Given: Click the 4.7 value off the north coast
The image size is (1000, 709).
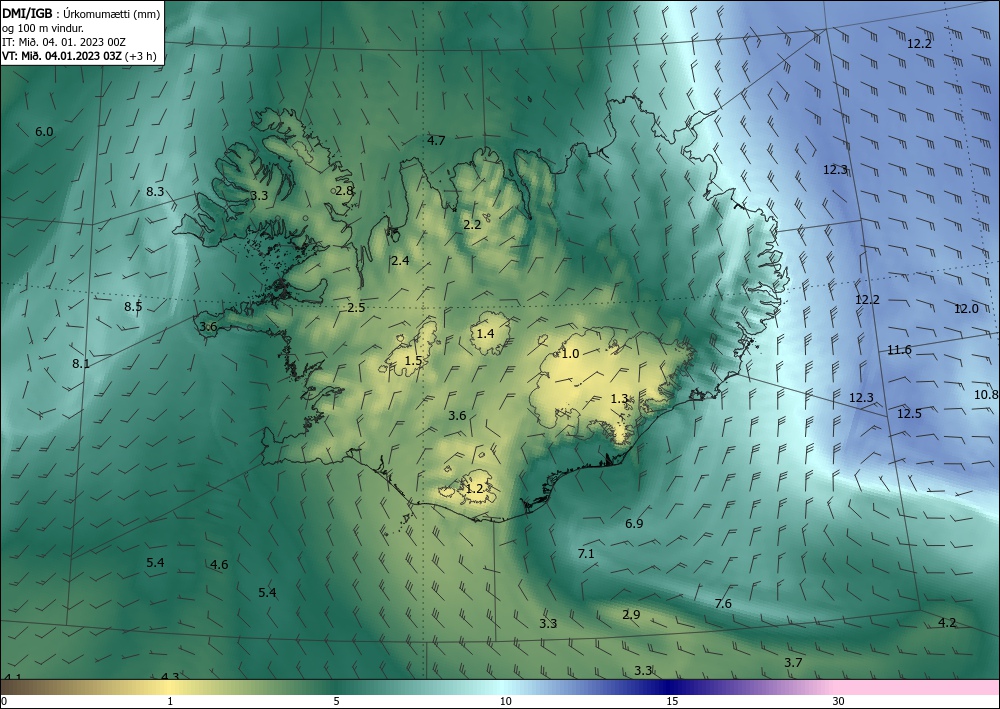Looking at the screenshot, I should coord(436,140).
